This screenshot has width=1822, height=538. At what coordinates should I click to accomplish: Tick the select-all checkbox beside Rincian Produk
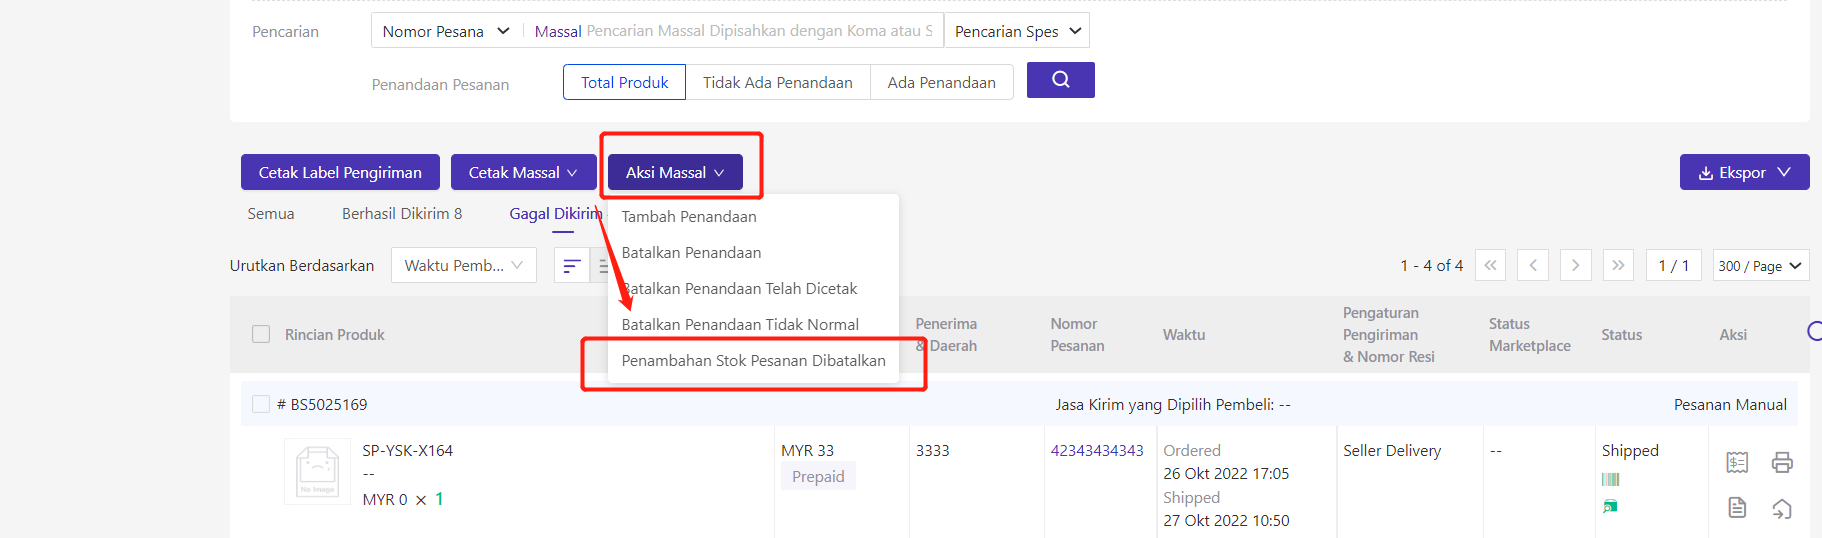tap(261, 334)
